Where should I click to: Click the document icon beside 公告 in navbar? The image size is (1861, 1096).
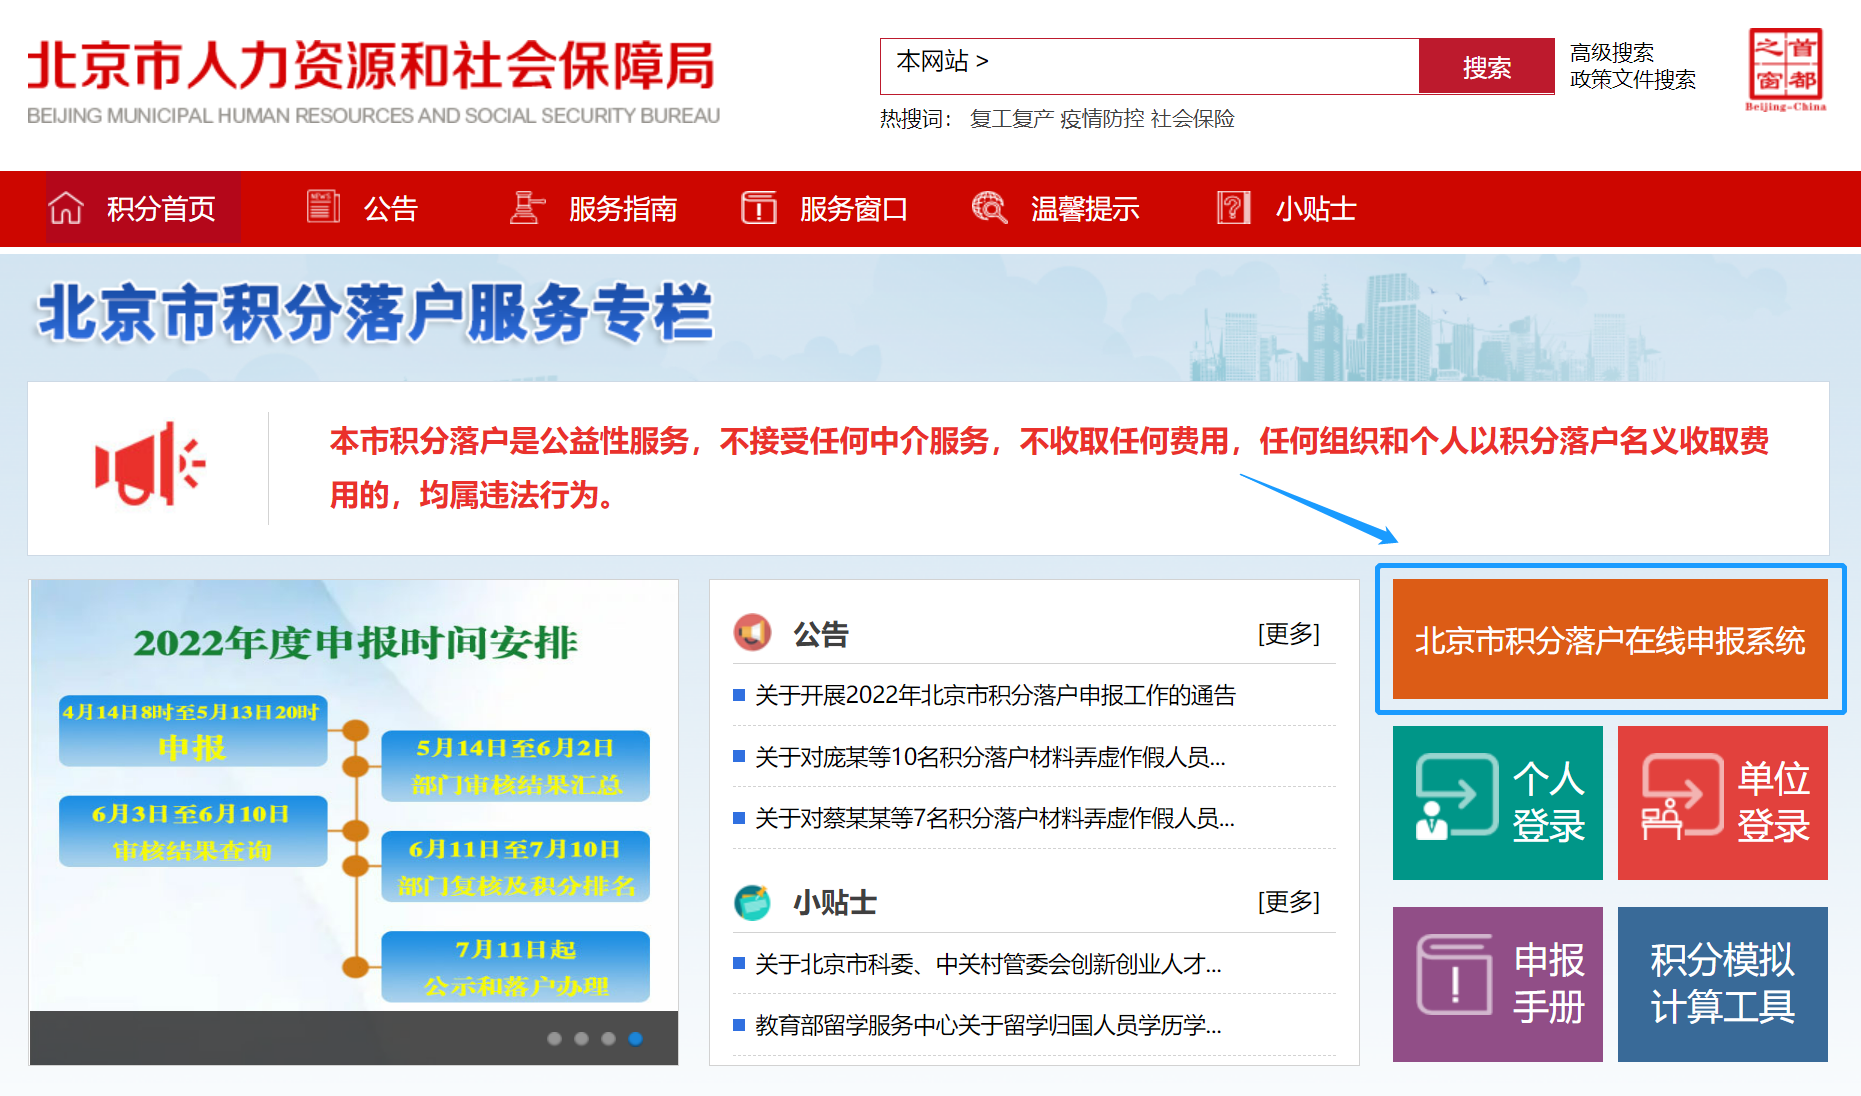[323, 206]
